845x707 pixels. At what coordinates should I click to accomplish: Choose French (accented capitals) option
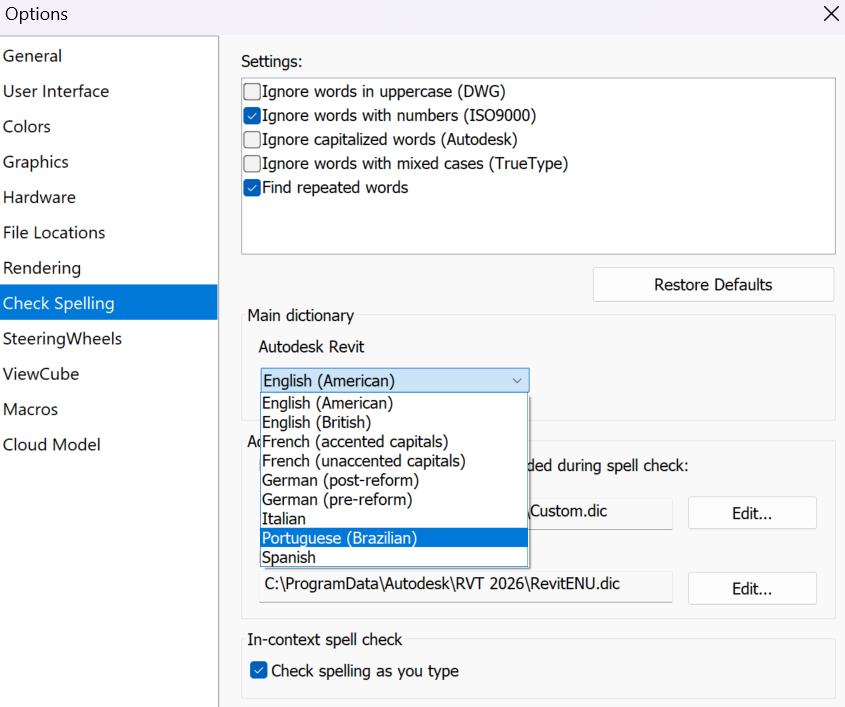[354, 442]
